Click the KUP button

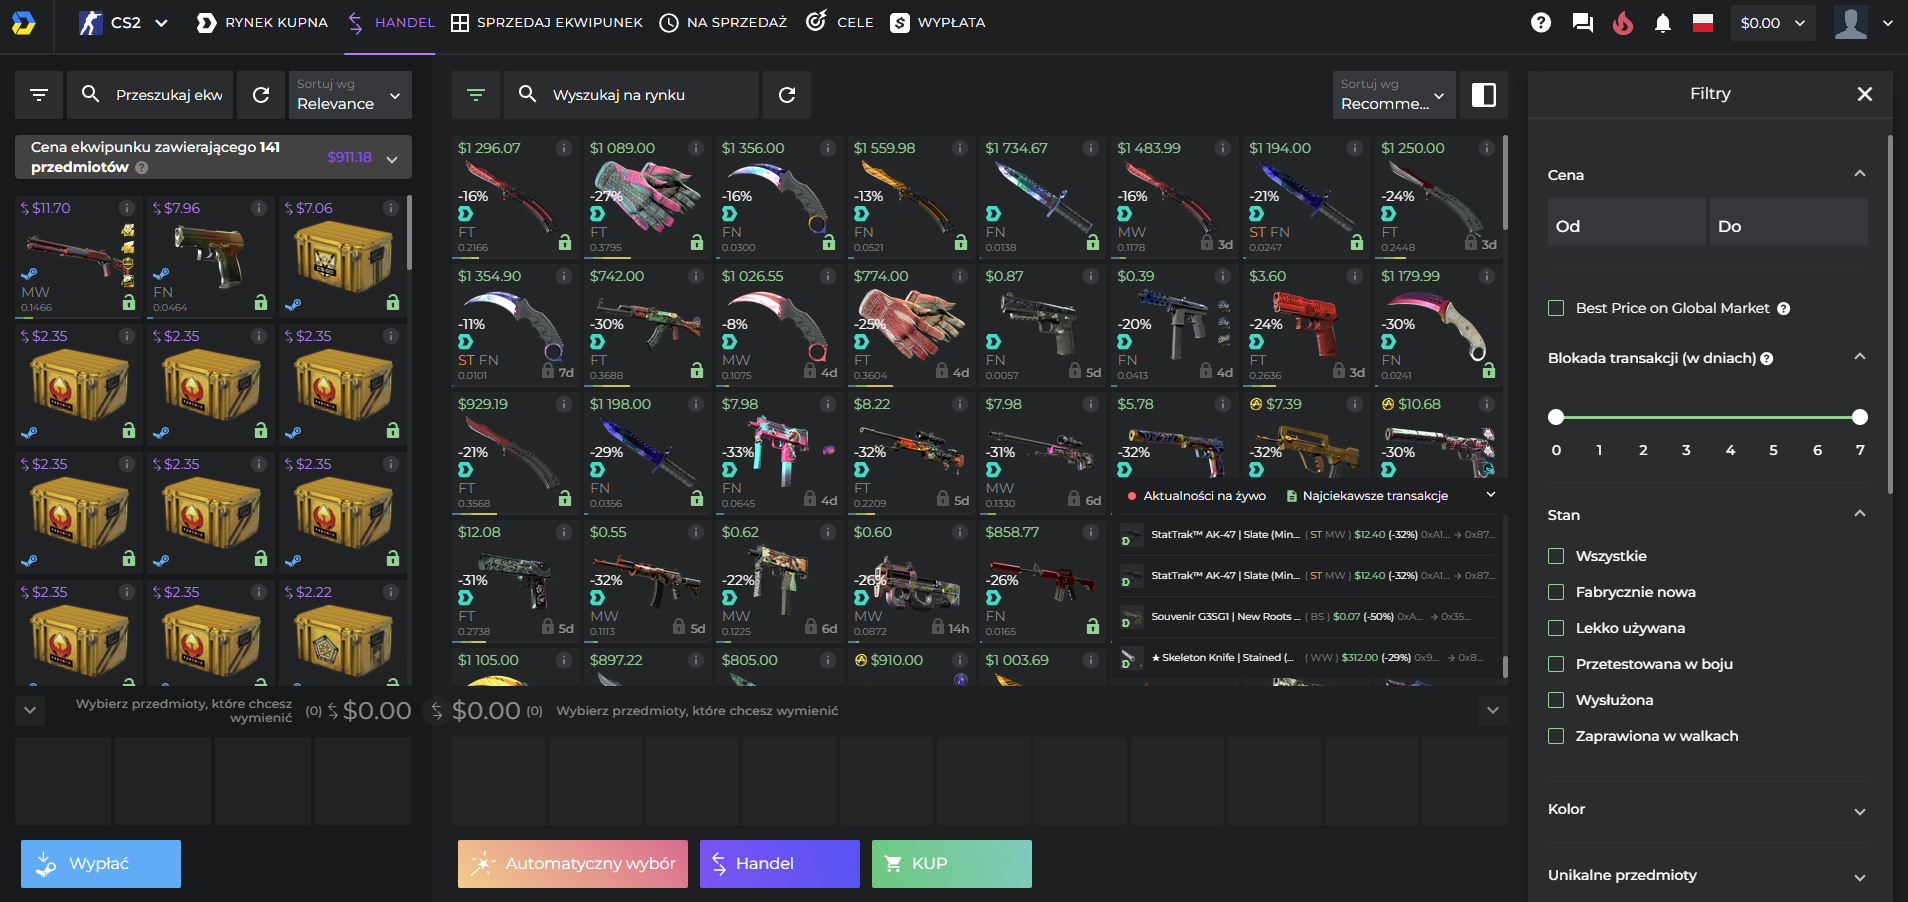pos(950,863)
